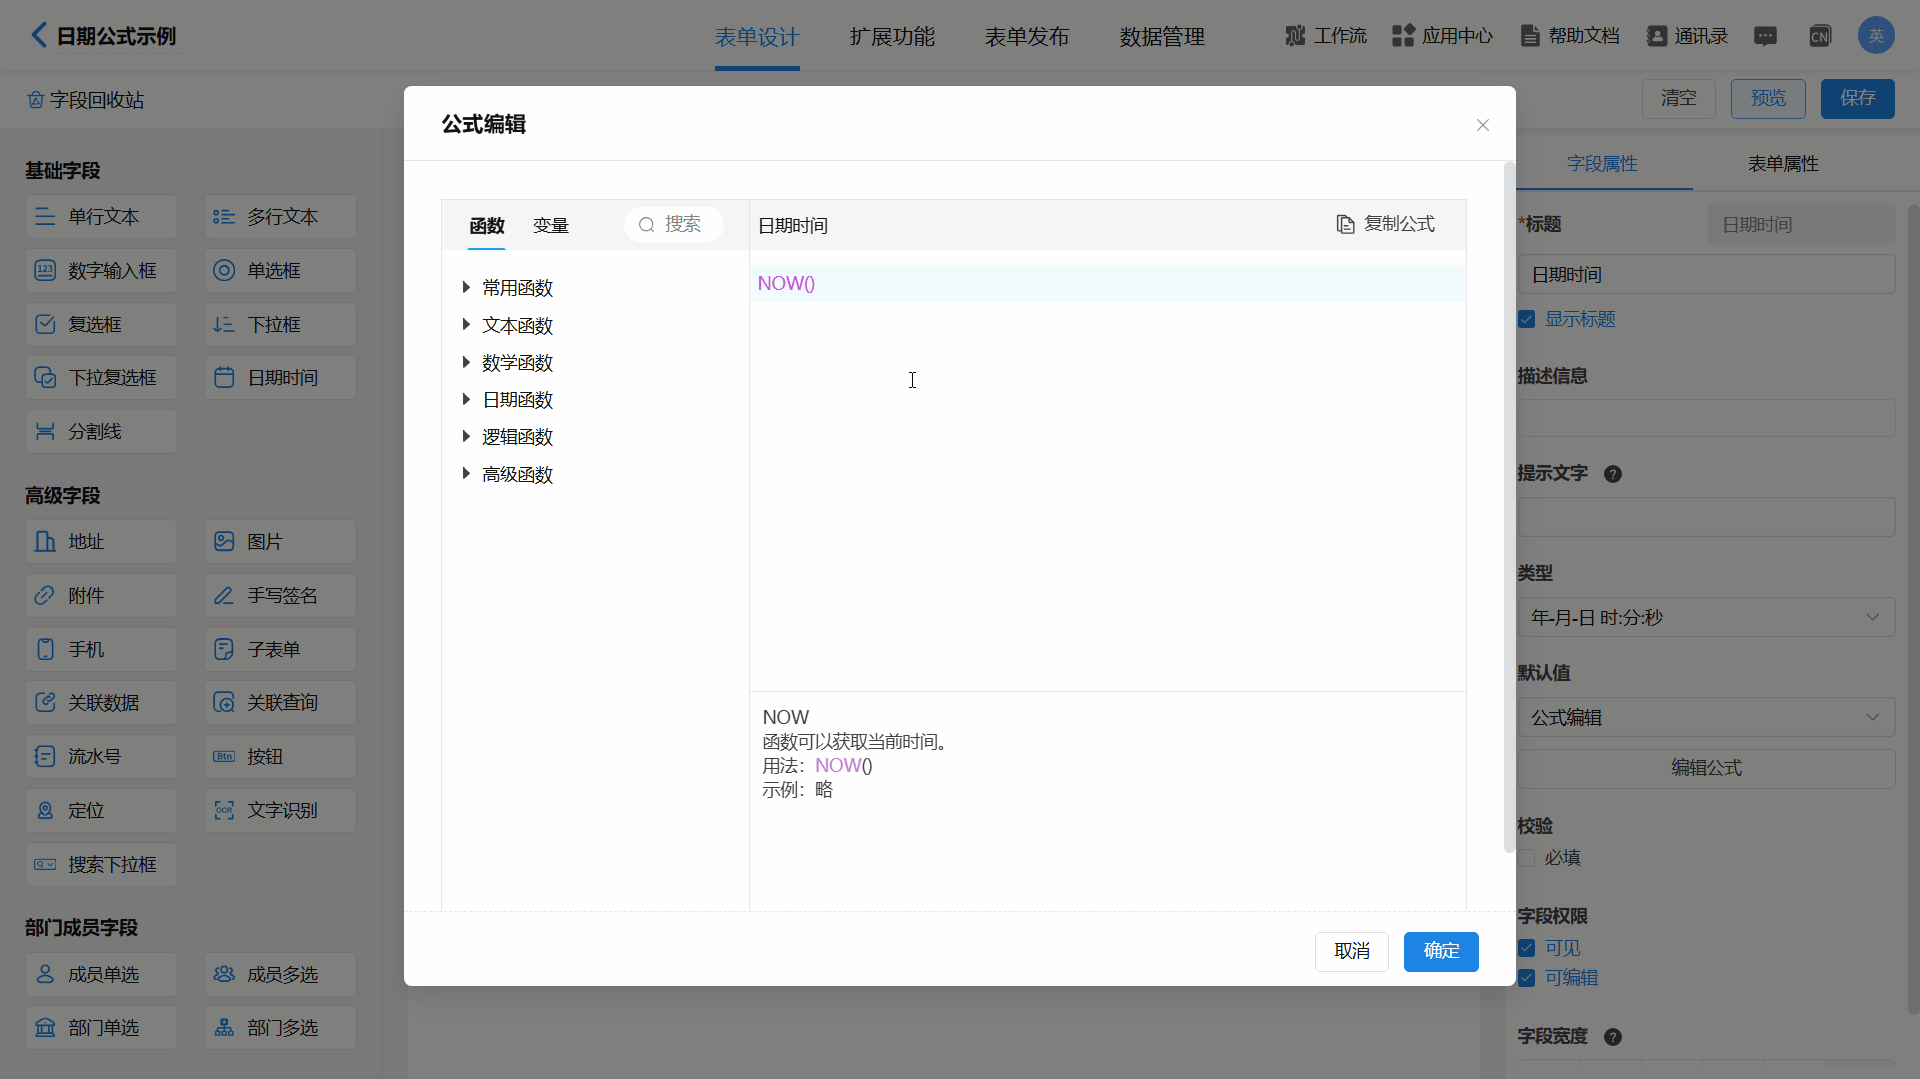Click the 文字识别 OCR icon
Image resolution: width=1920 pixels, height=1079 pixels.
click(224, 810)
